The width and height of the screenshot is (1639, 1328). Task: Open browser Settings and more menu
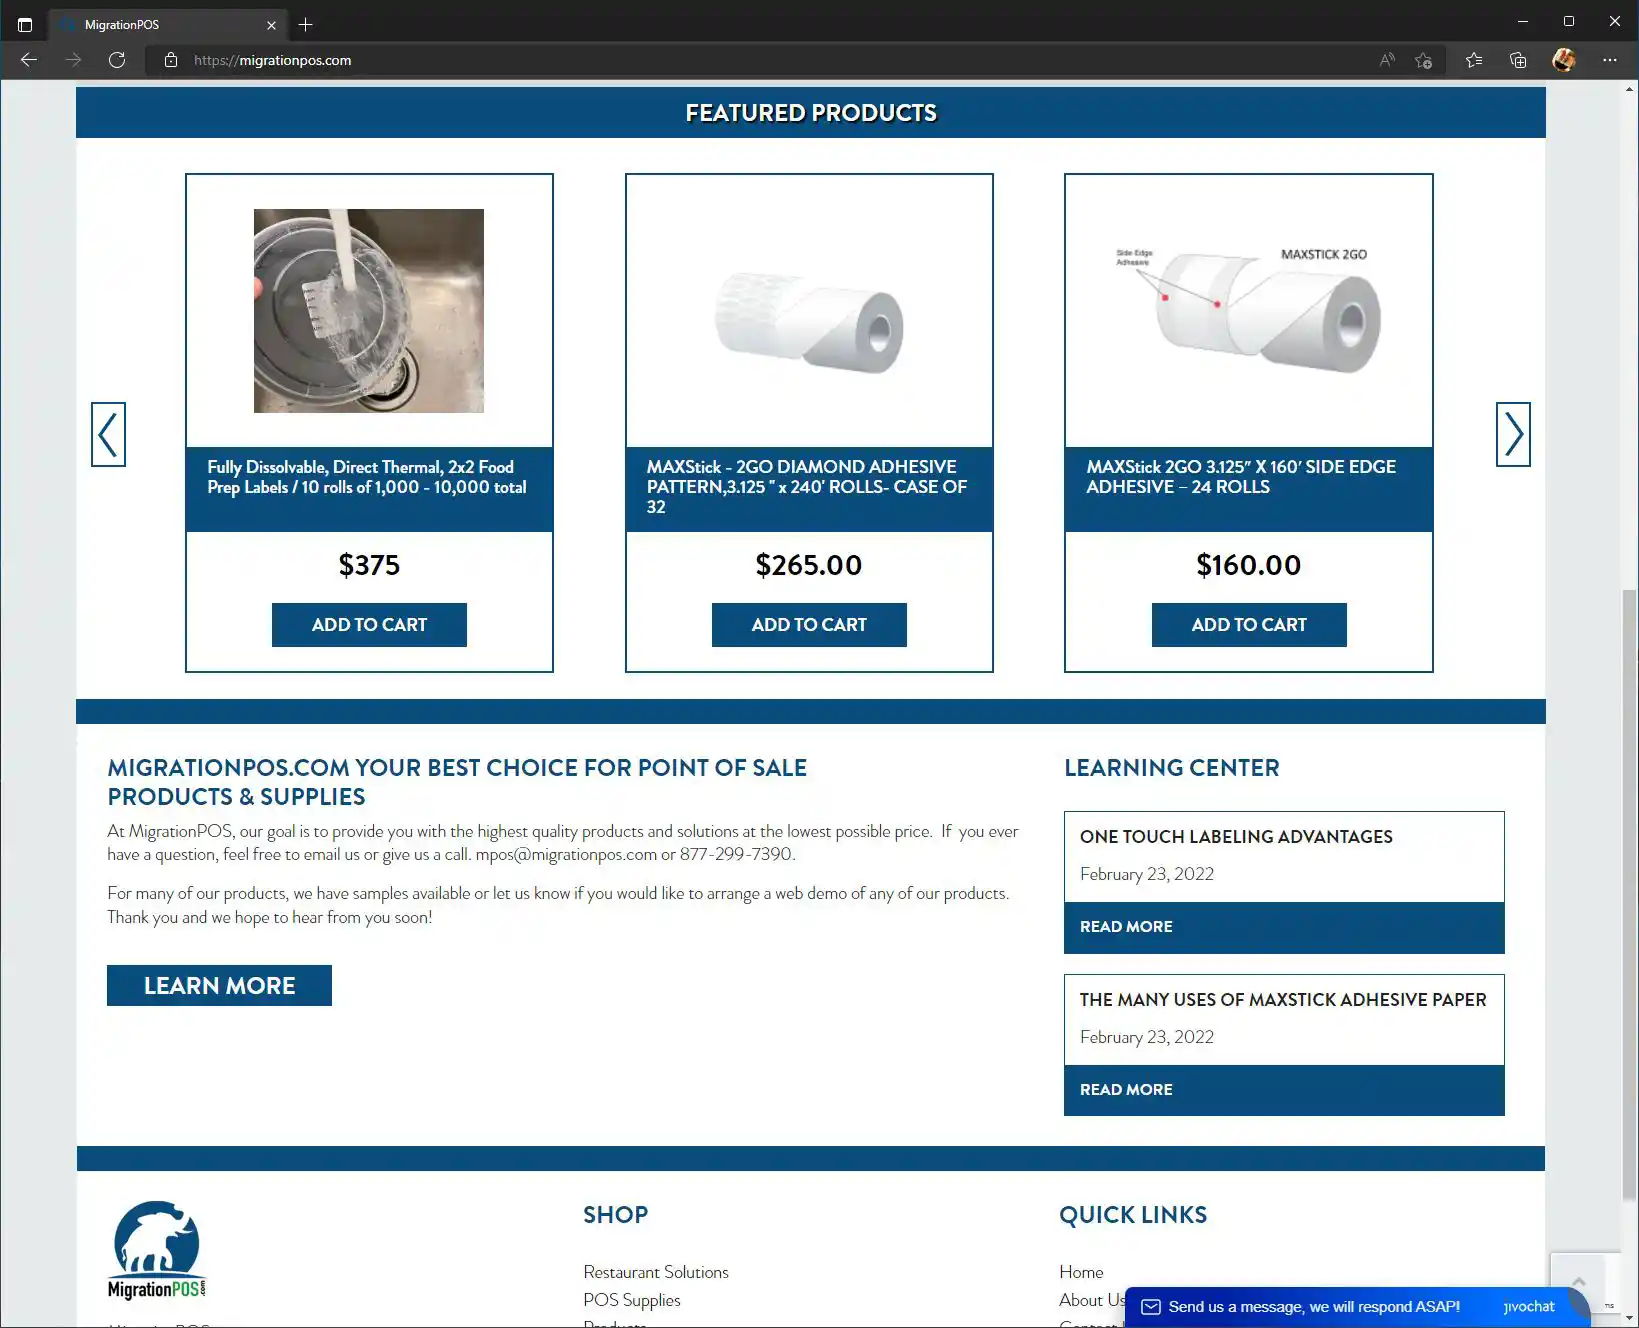pos(1609,60)
